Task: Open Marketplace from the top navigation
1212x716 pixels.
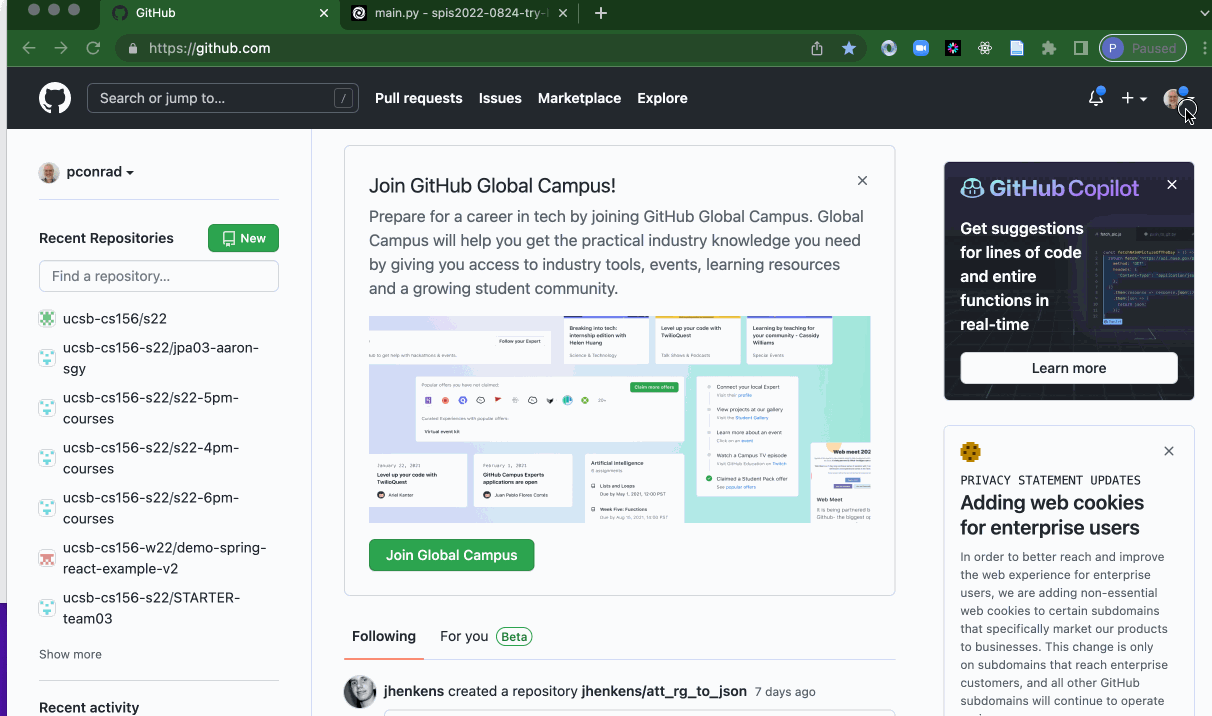Action: (x=579, y=98)
